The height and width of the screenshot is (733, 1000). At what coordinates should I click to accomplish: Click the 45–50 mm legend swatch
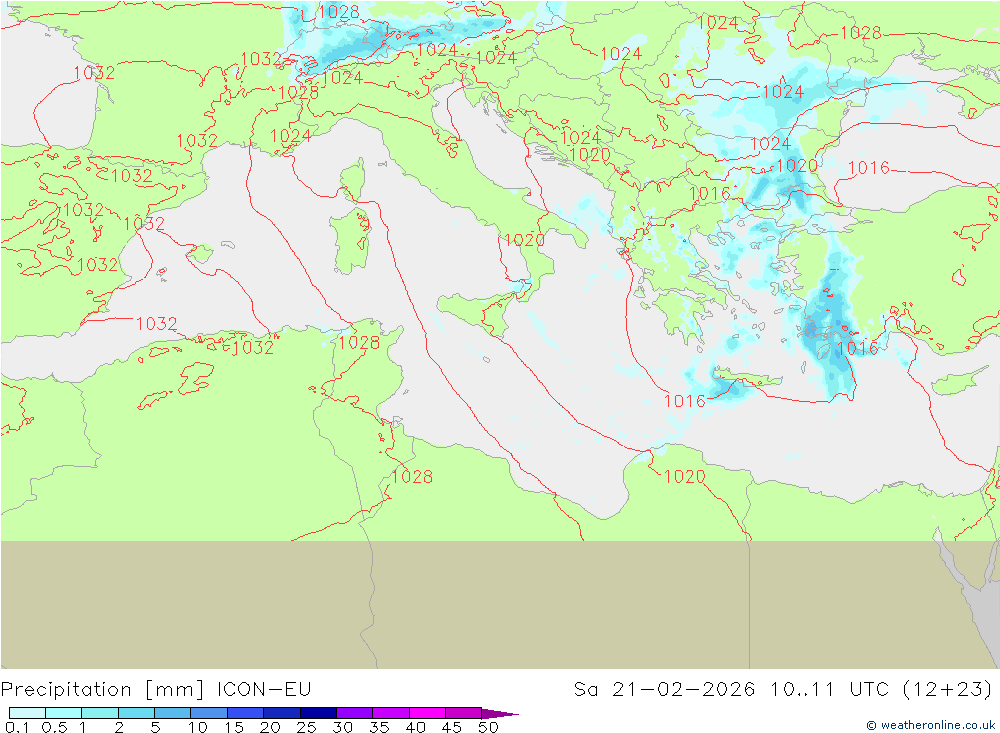(463, 713)
